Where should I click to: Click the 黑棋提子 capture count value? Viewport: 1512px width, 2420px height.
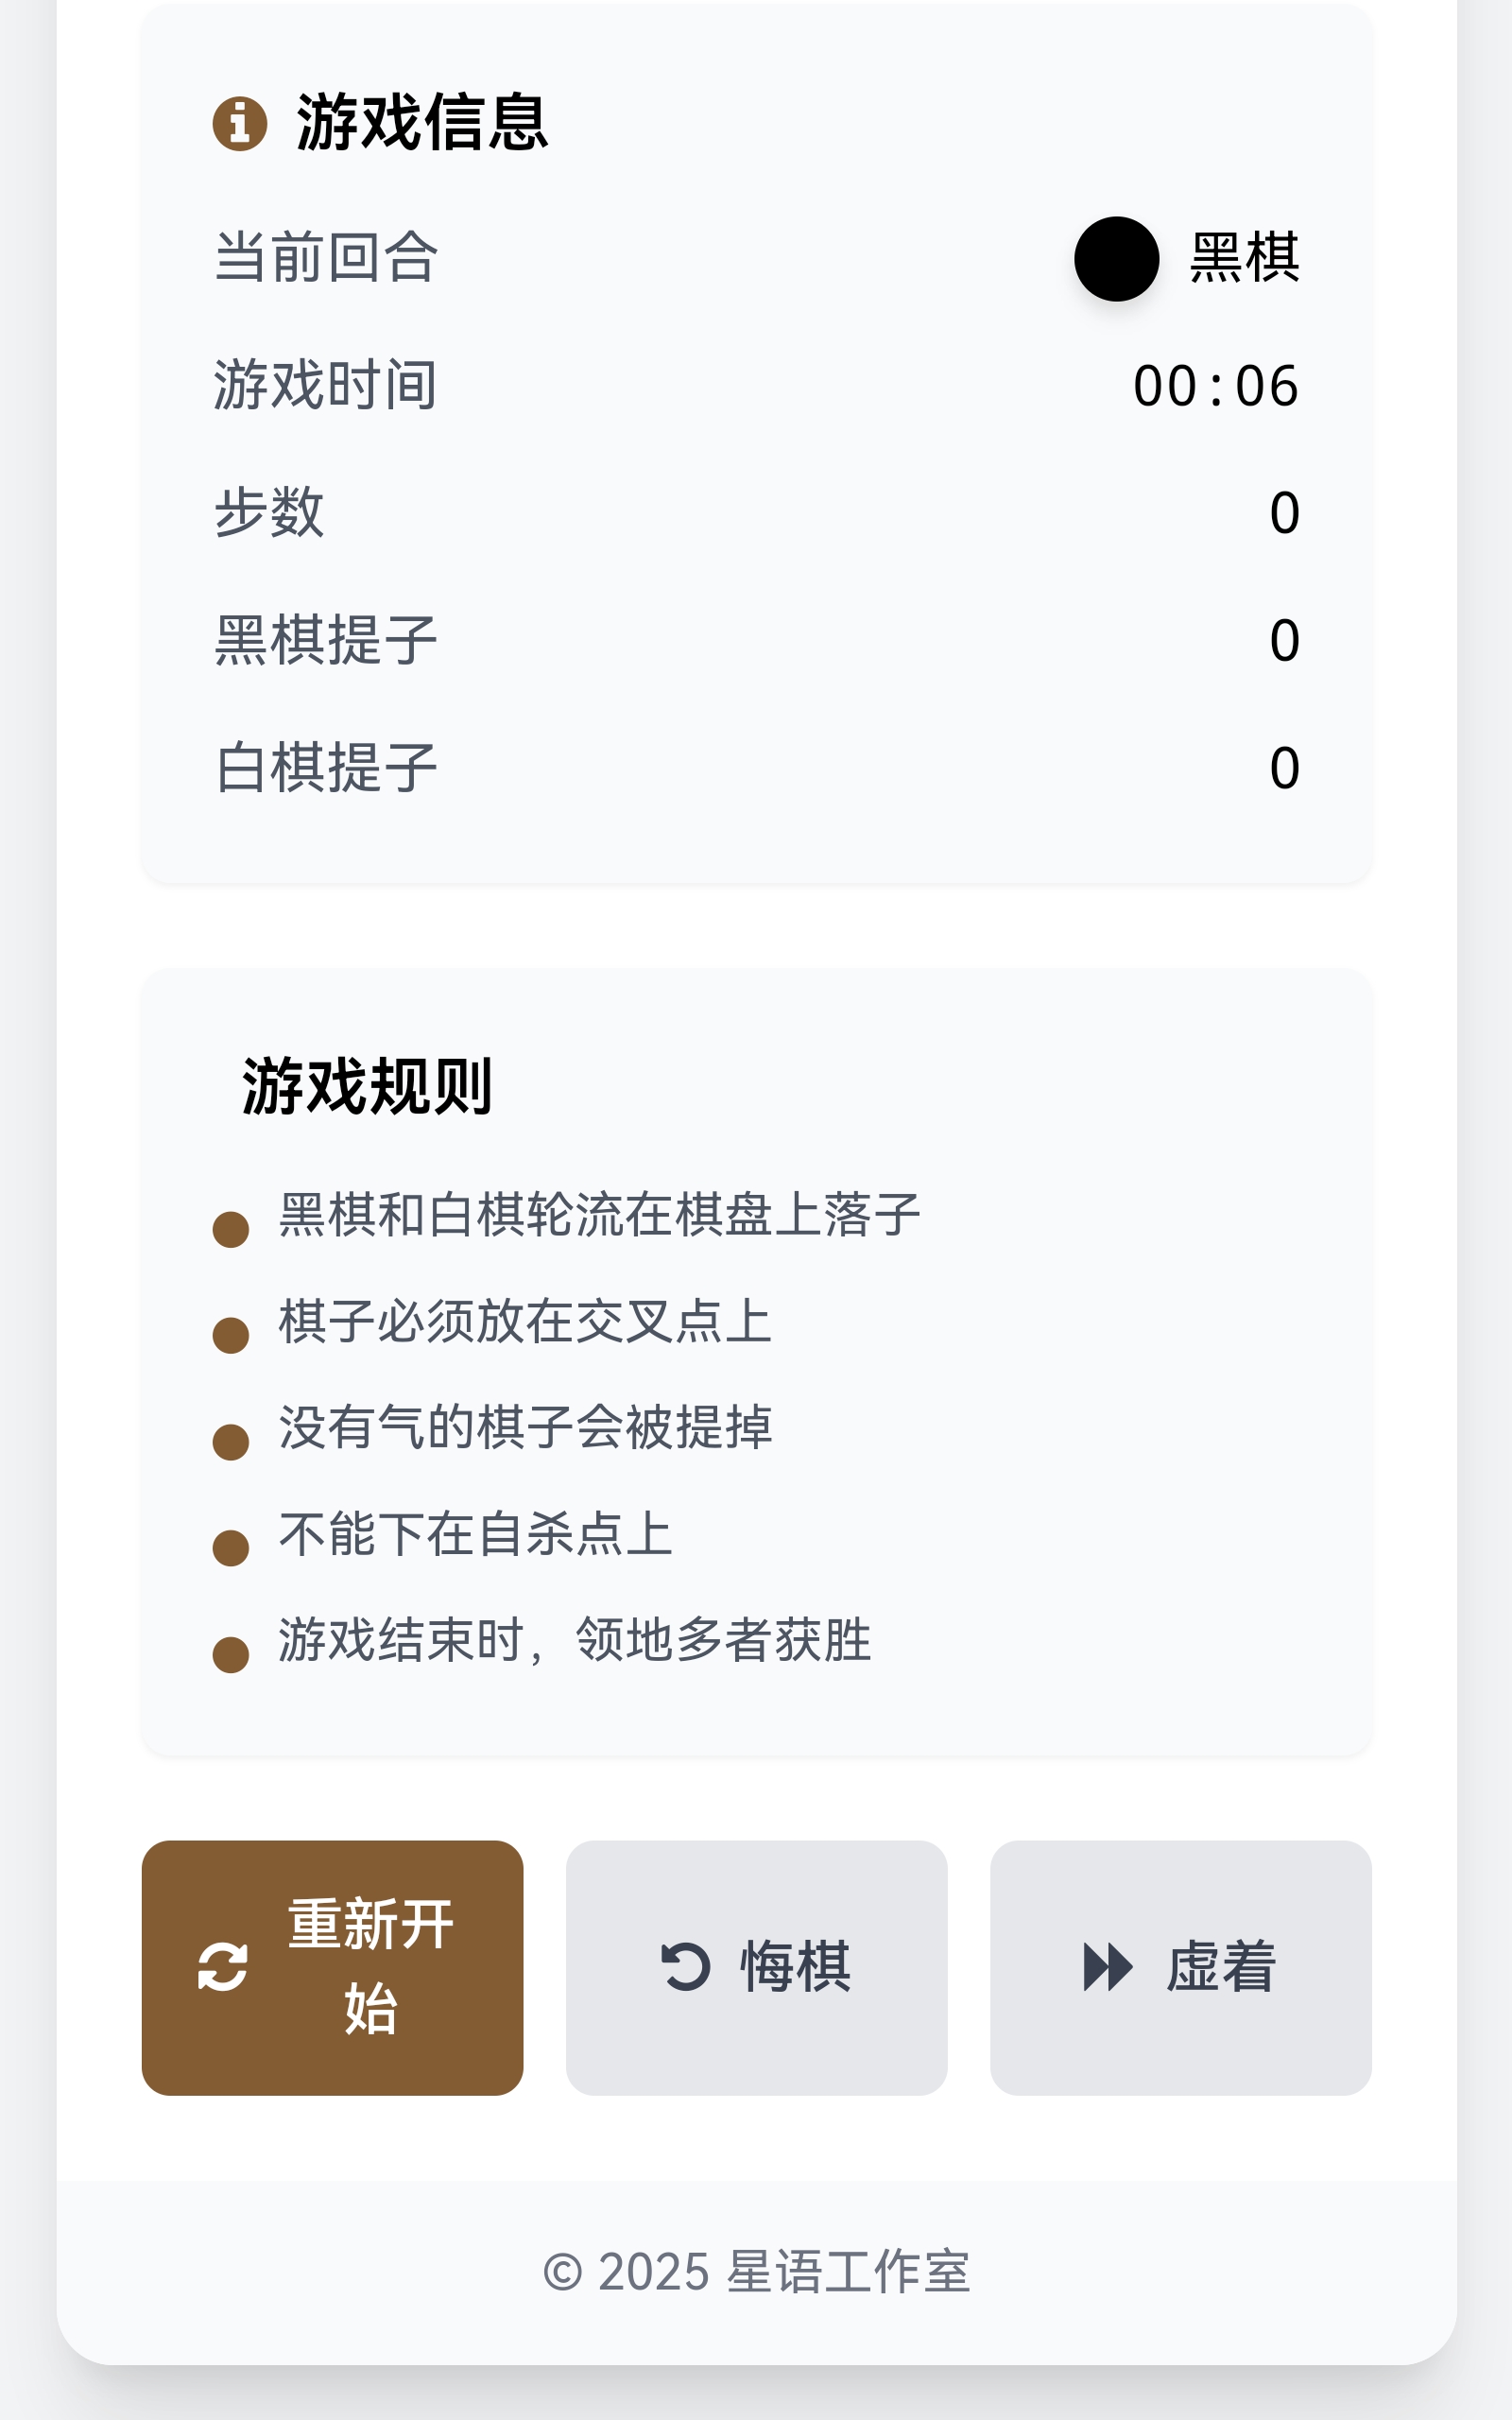point(1284,640)
